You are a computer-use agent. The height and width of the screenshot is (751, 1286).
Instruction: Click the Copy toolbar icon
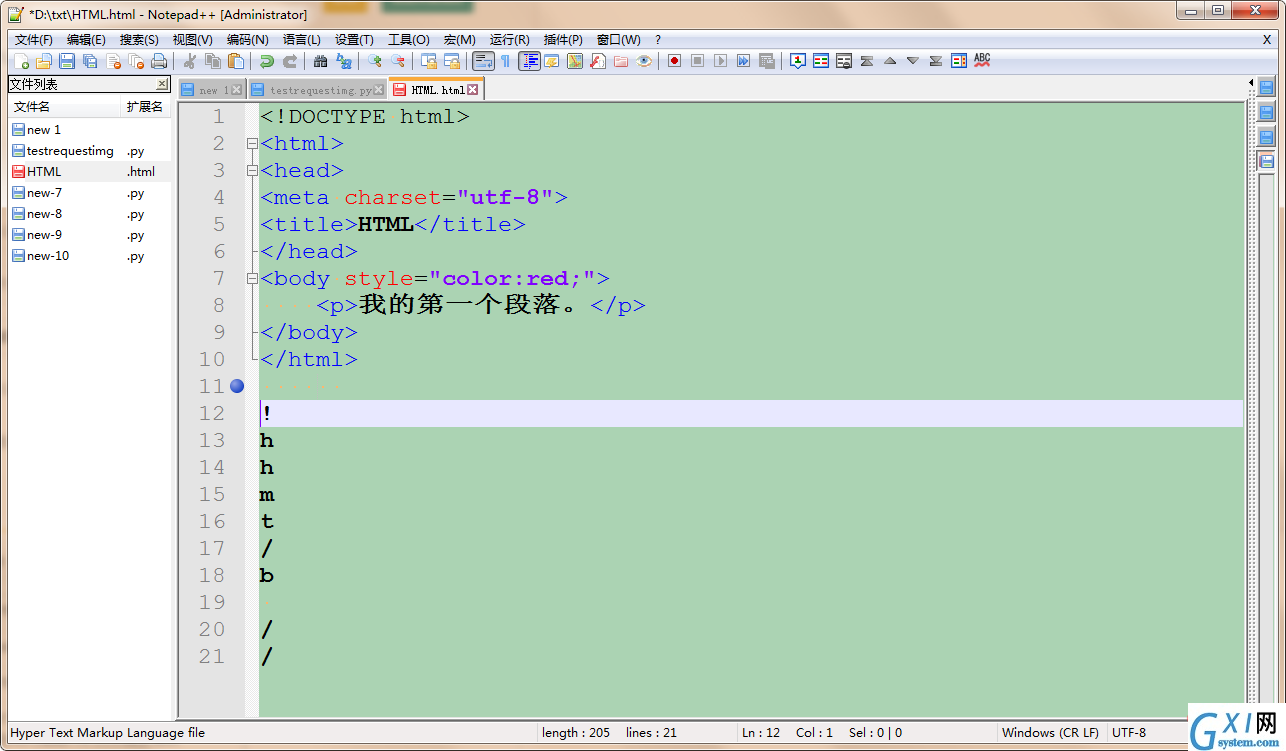pos(213,61)
